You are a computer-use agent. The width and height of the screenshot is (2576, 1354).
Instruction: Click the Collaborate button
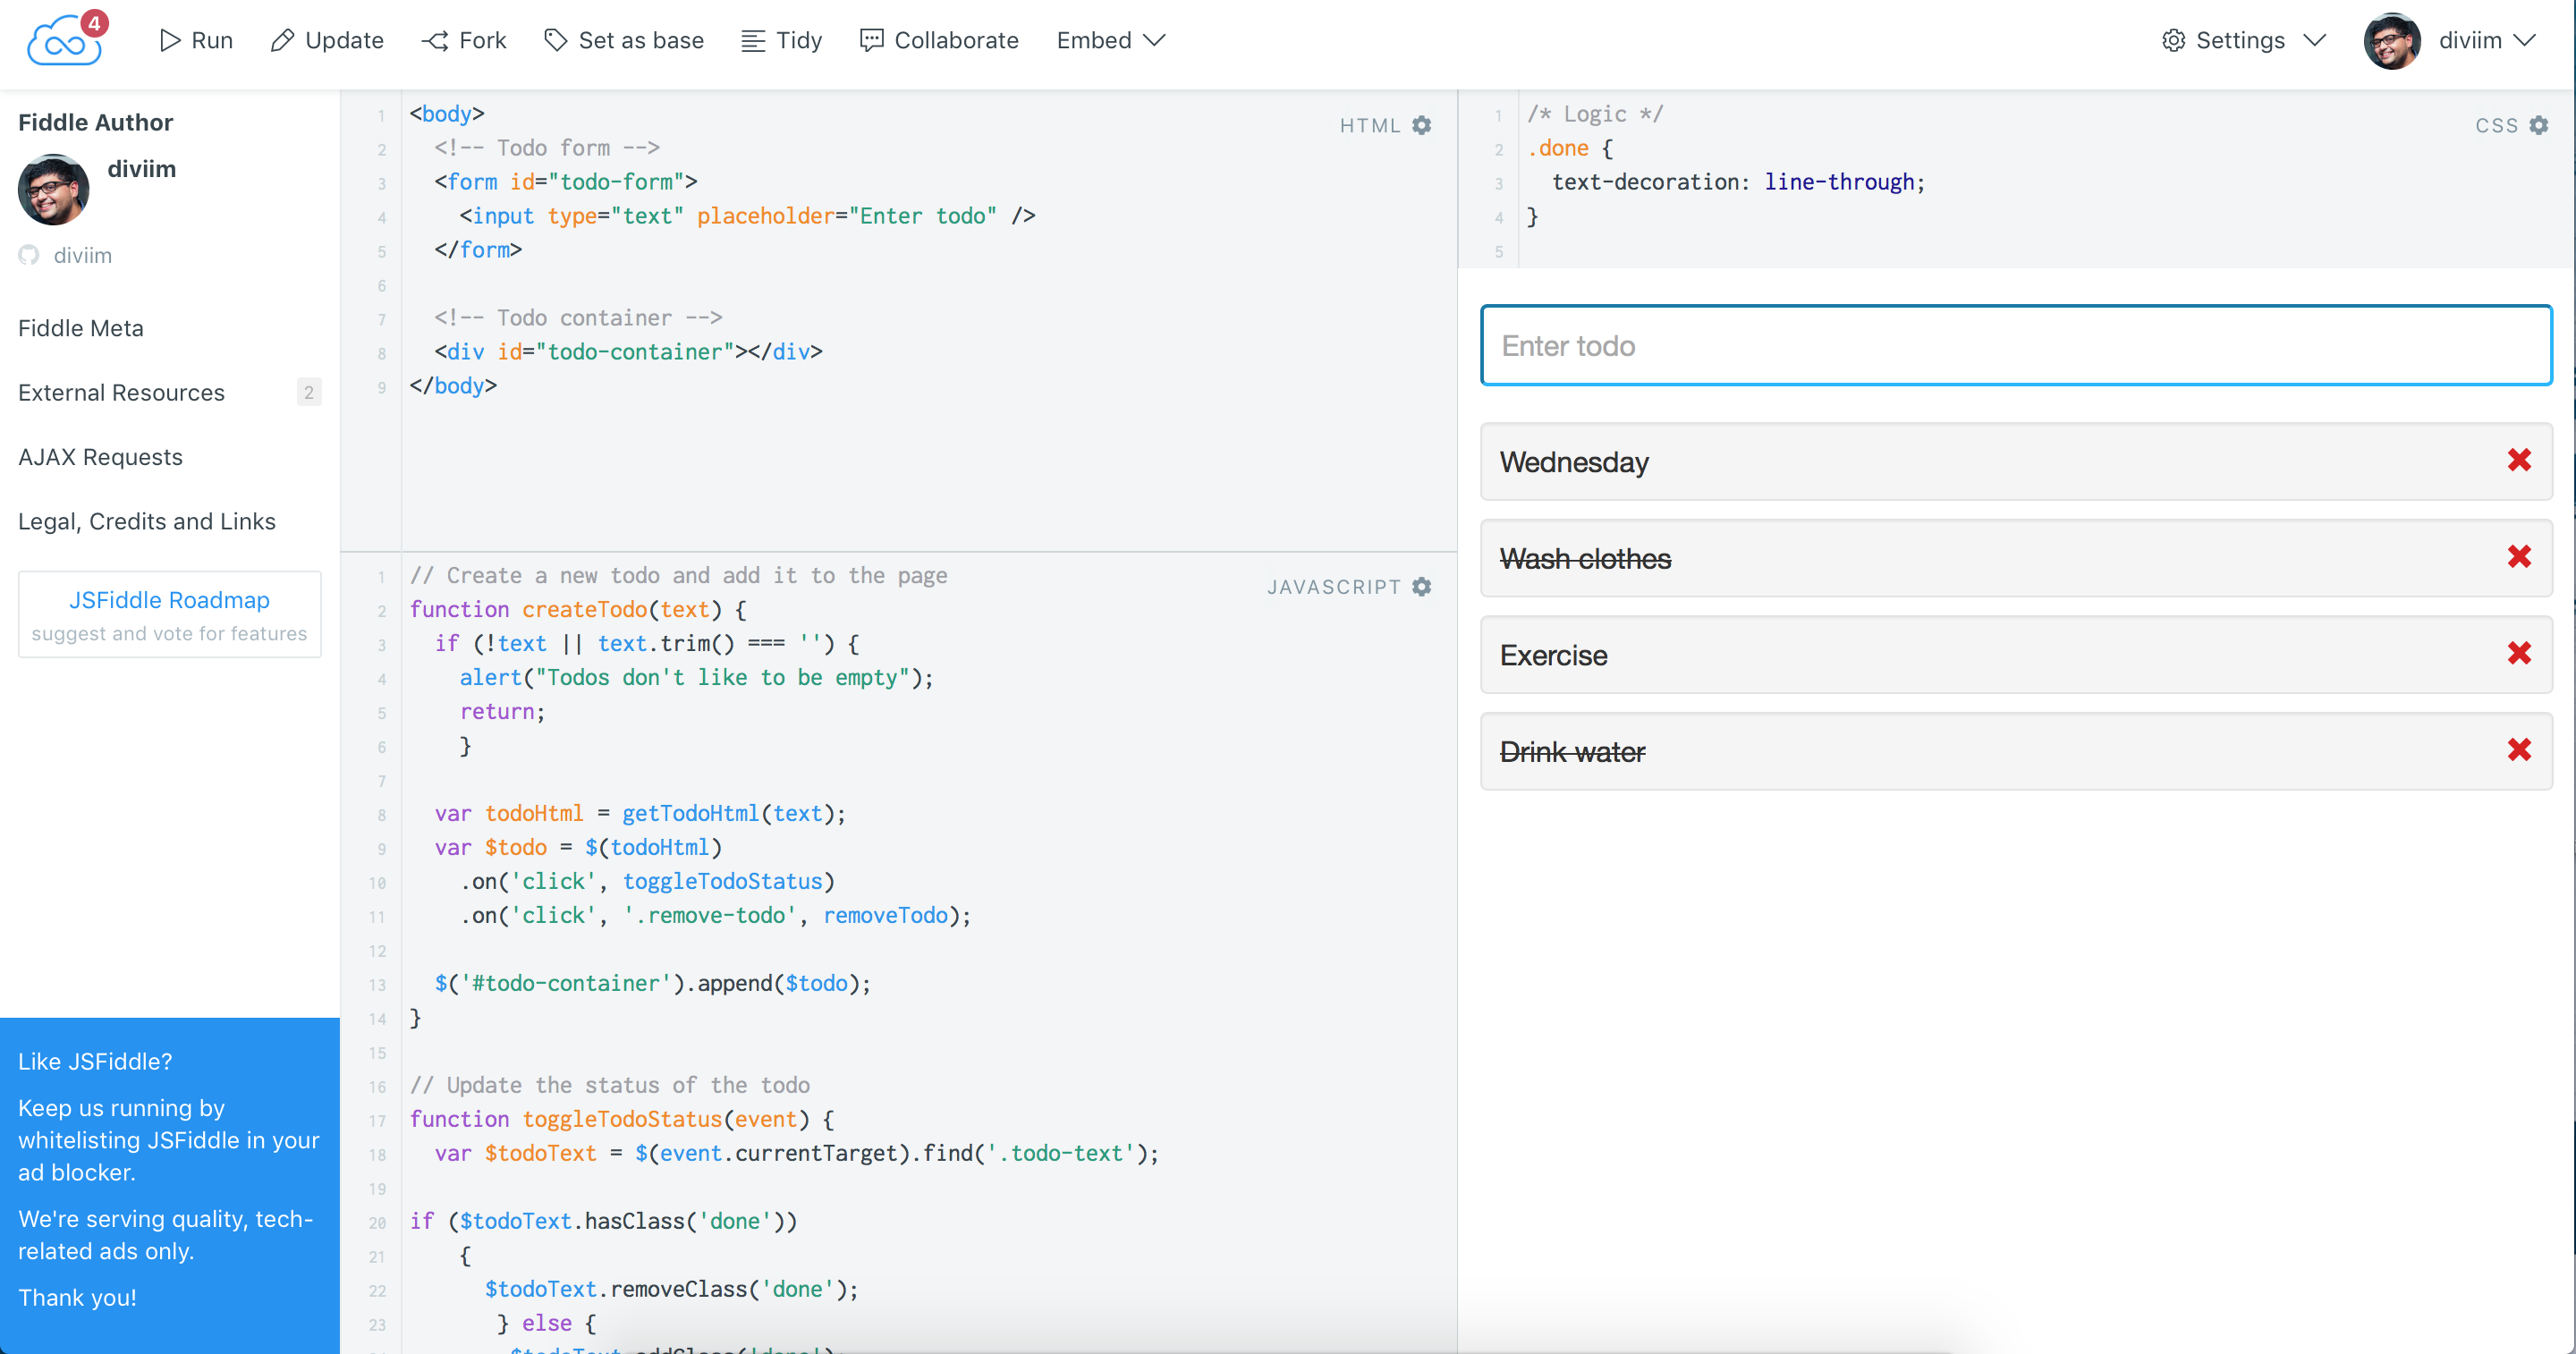[x=939, y=40]
